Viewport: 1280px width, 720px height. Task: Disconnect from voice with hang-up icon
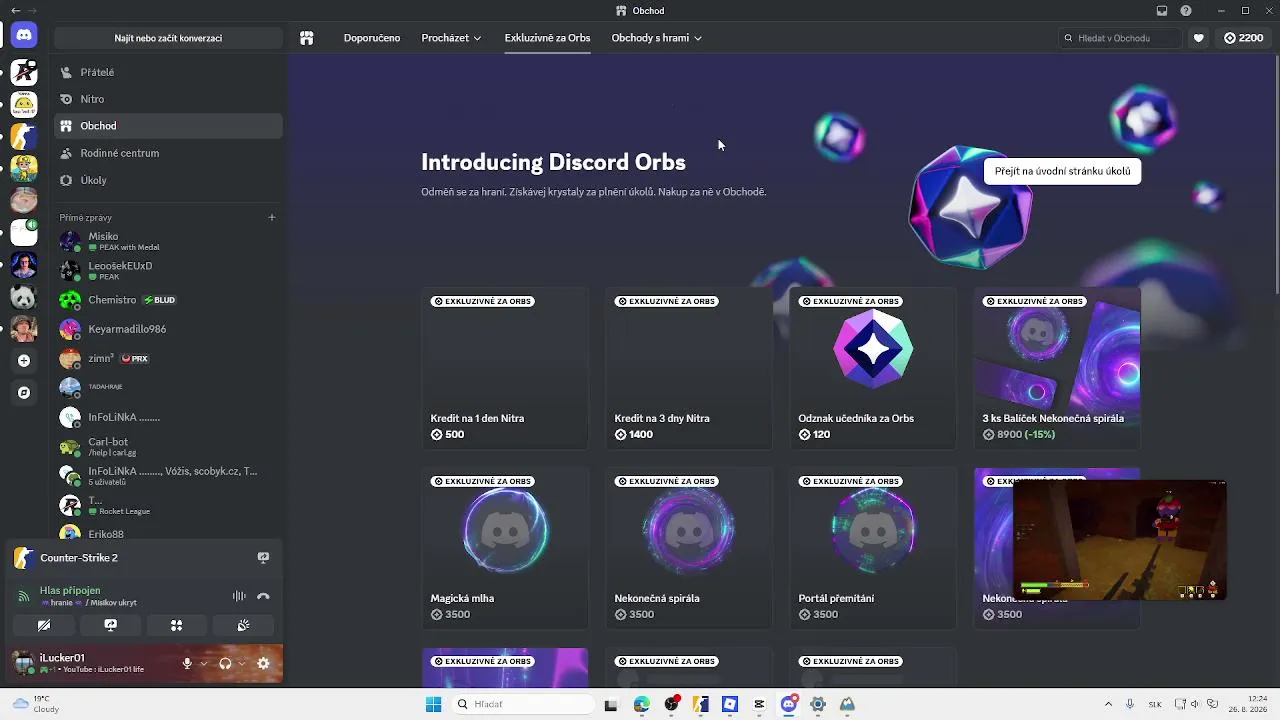pyautogui.click(x=263, y=596)
